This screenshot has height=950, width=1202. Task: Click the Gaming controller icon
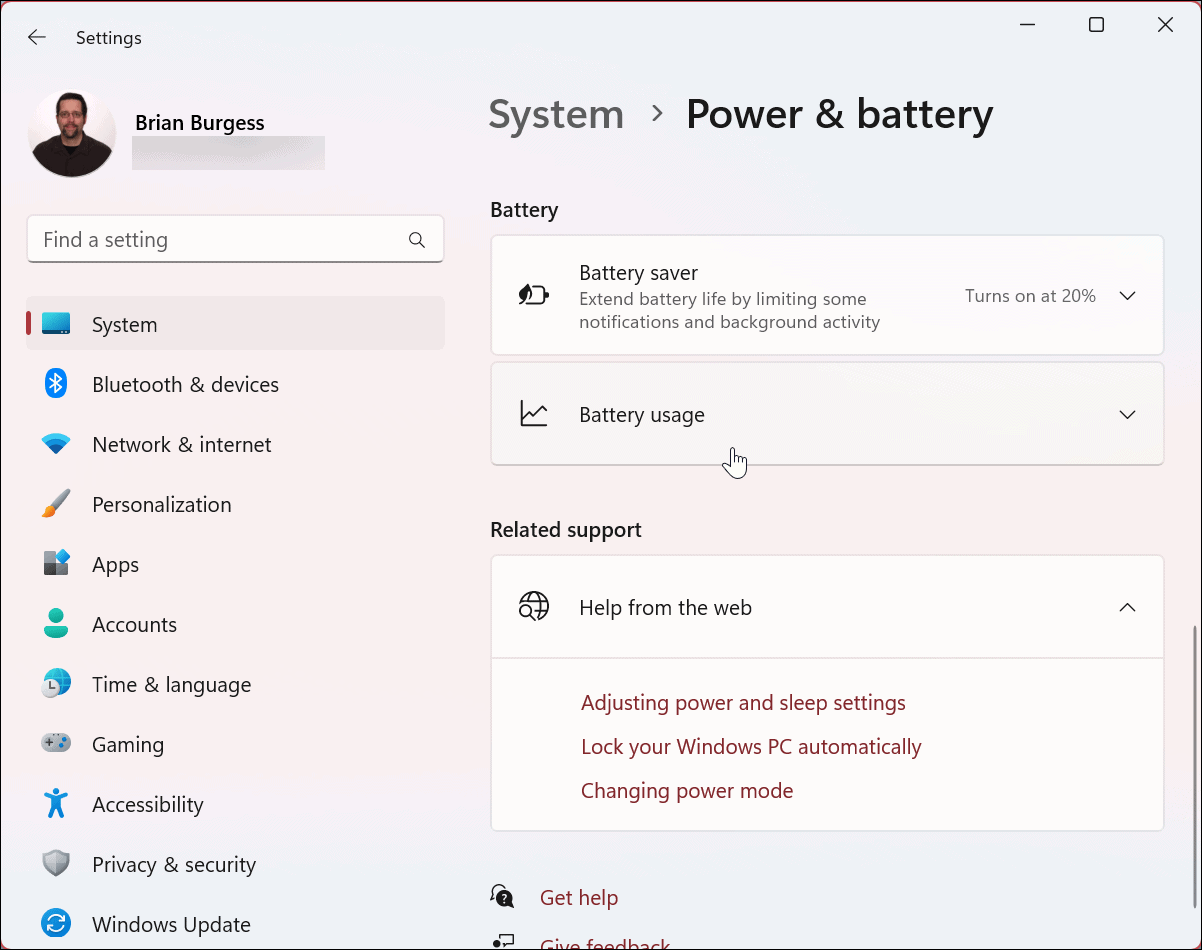56,744
